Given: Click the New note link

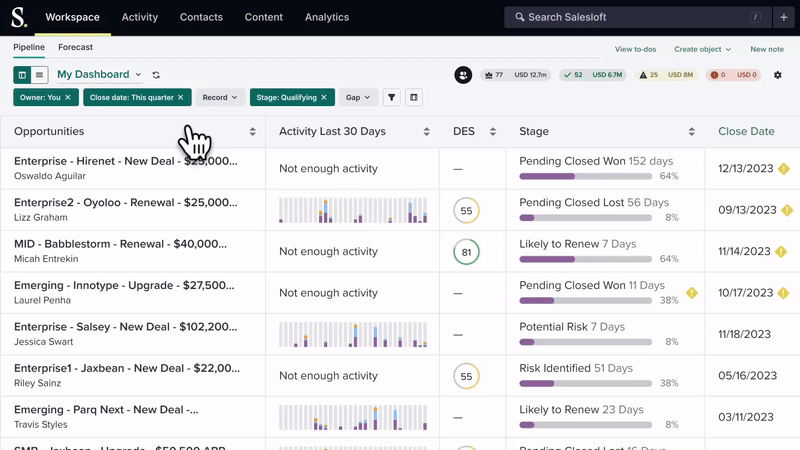Looking at the screenshot, I should point(767,49).
